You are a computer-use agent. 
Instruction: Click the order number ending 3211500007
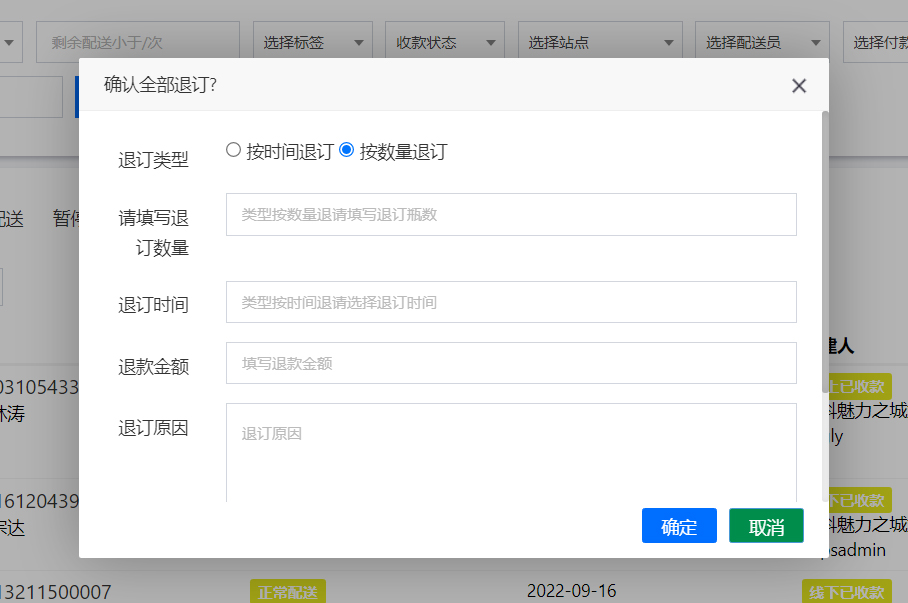pos(55,592)
